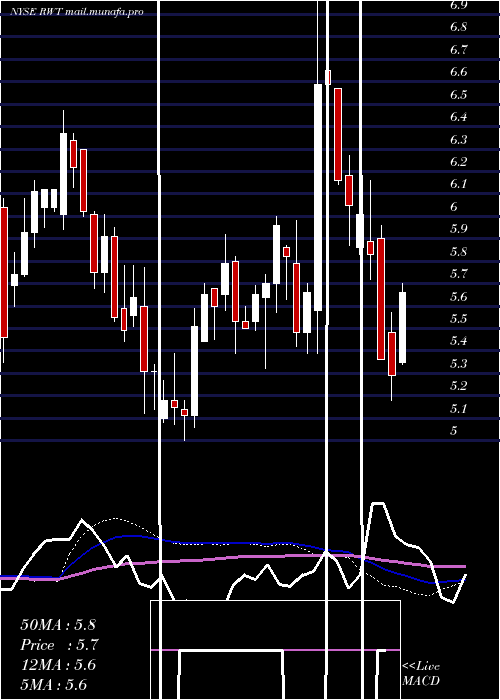Select the 6.5 price axis label
This screenshot has width=500, height=700.
tap(459, 95)
